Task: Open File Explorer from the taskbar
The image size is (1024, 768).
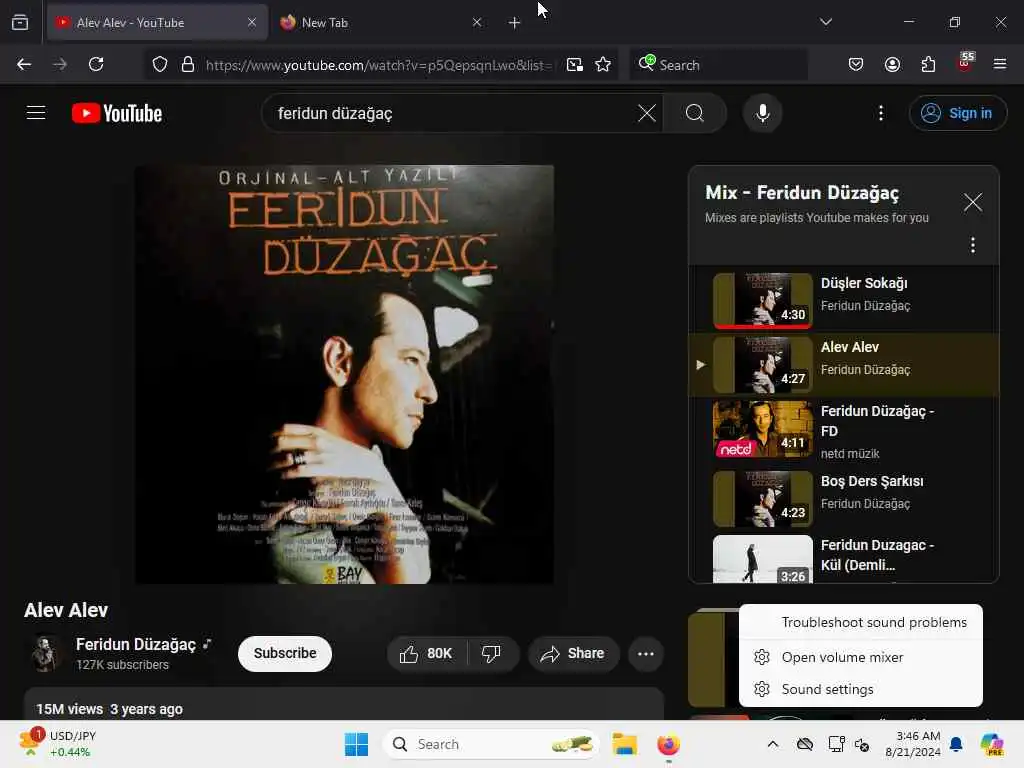Action: 624,744
